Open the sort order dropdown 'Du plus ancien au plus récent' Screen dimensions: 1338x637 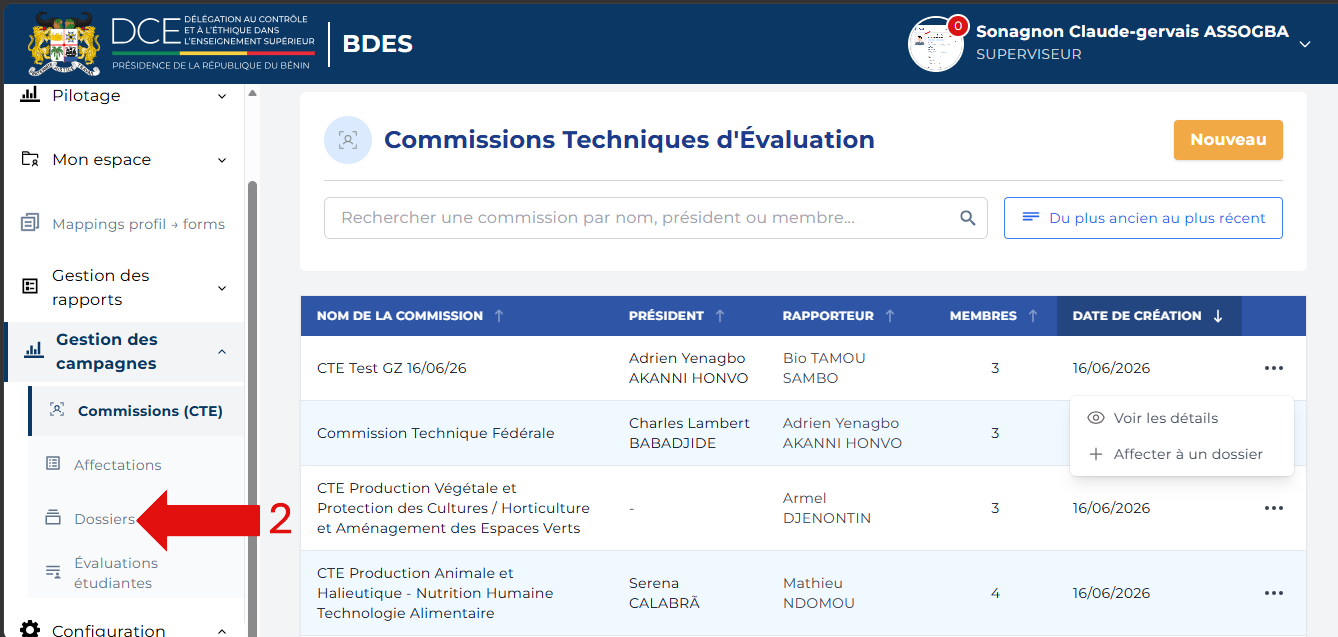click(x=1143, y=218)
